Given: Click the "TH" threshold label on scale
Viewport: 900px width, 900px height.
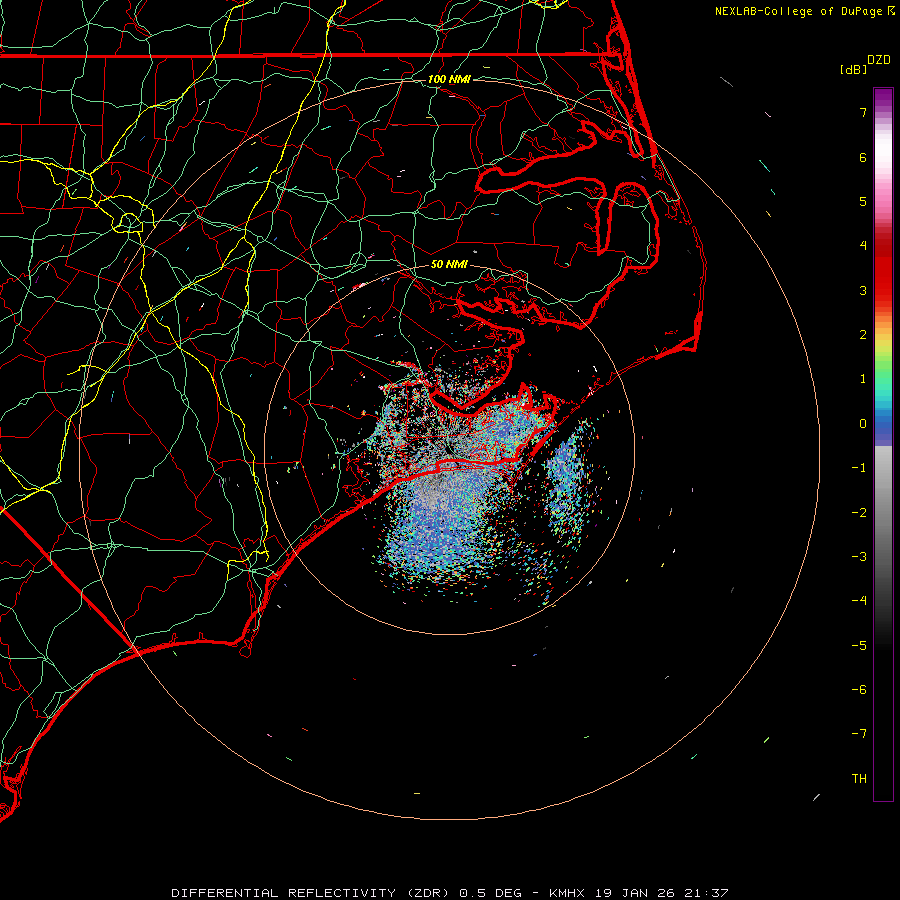Looking at the screenshot, I should pos(859,779).
